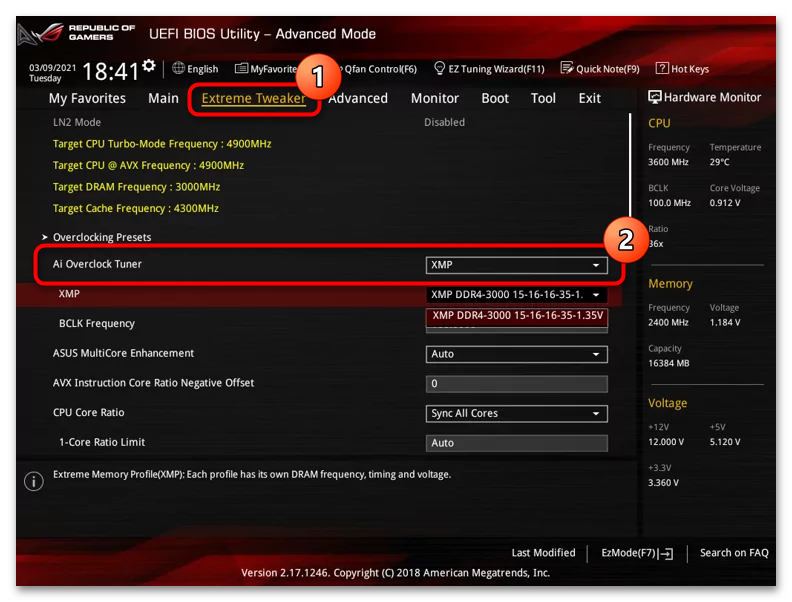The width and height of the screenshot is (792, 602).
Task: Open ASUS MultiCore Enhancement dropdown
Action: click(x=516, y=354)
